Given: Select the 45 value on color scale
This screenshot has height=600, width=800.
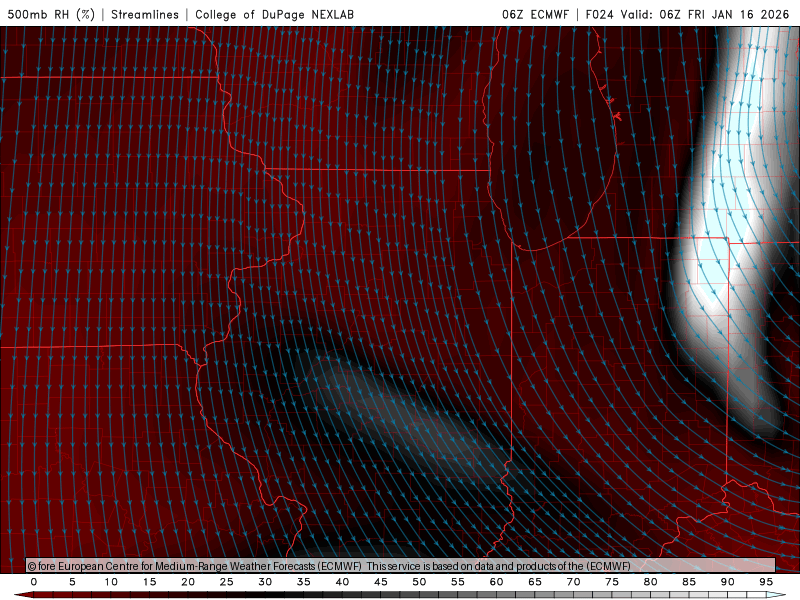Looking at the screenshot, I should pos(381,582).
